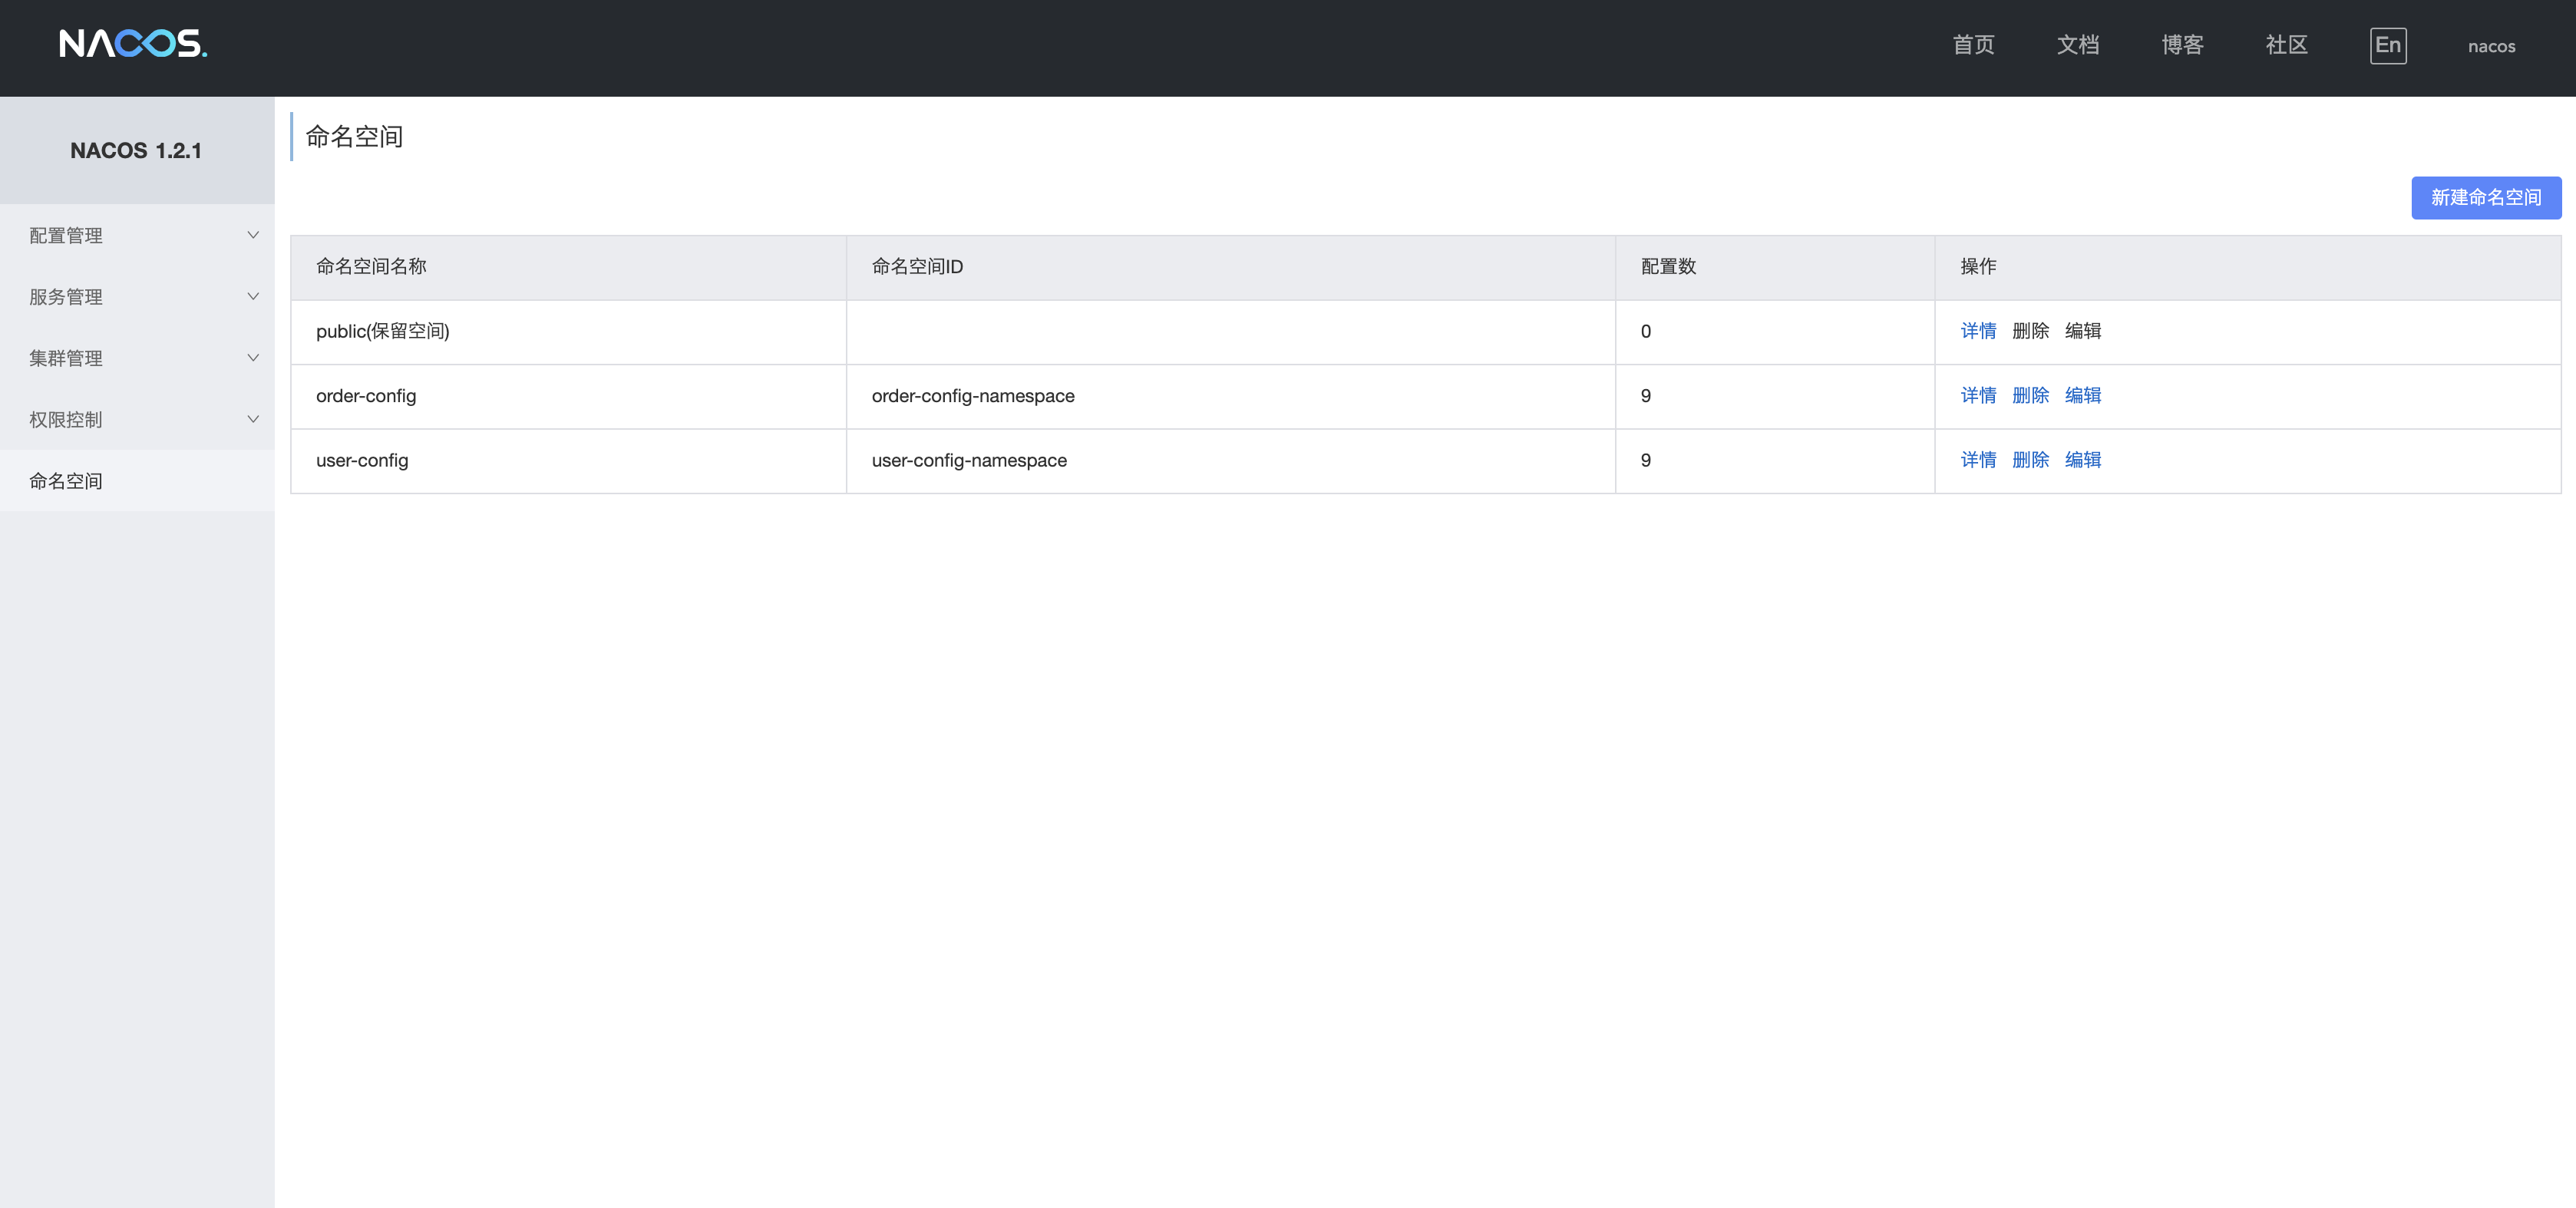This screenshot has width=2576, height=1208.
Task: Go to 博客 in top navigation
Action: pos(2182,45)
